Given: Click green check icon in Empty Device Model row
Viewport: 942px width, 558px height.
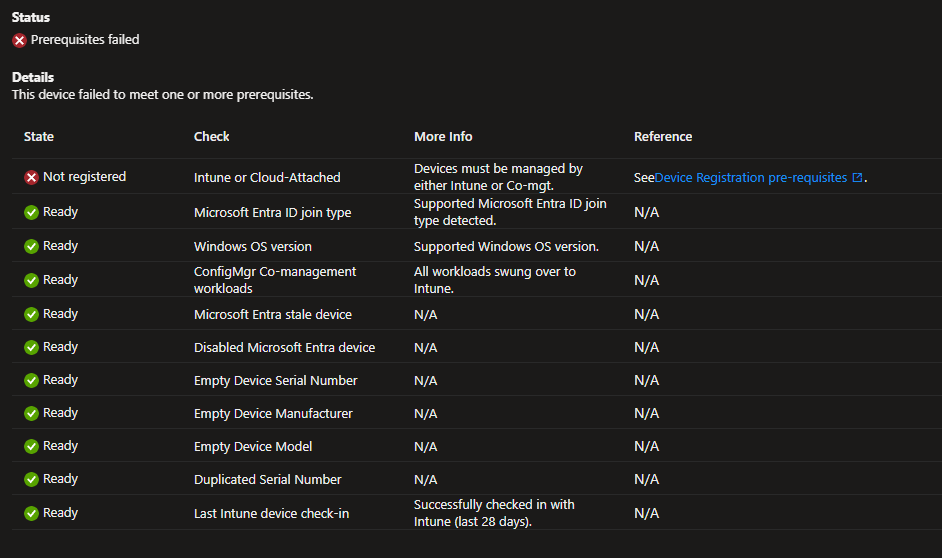Looking at the screenshot, I should tap(31, 446).
